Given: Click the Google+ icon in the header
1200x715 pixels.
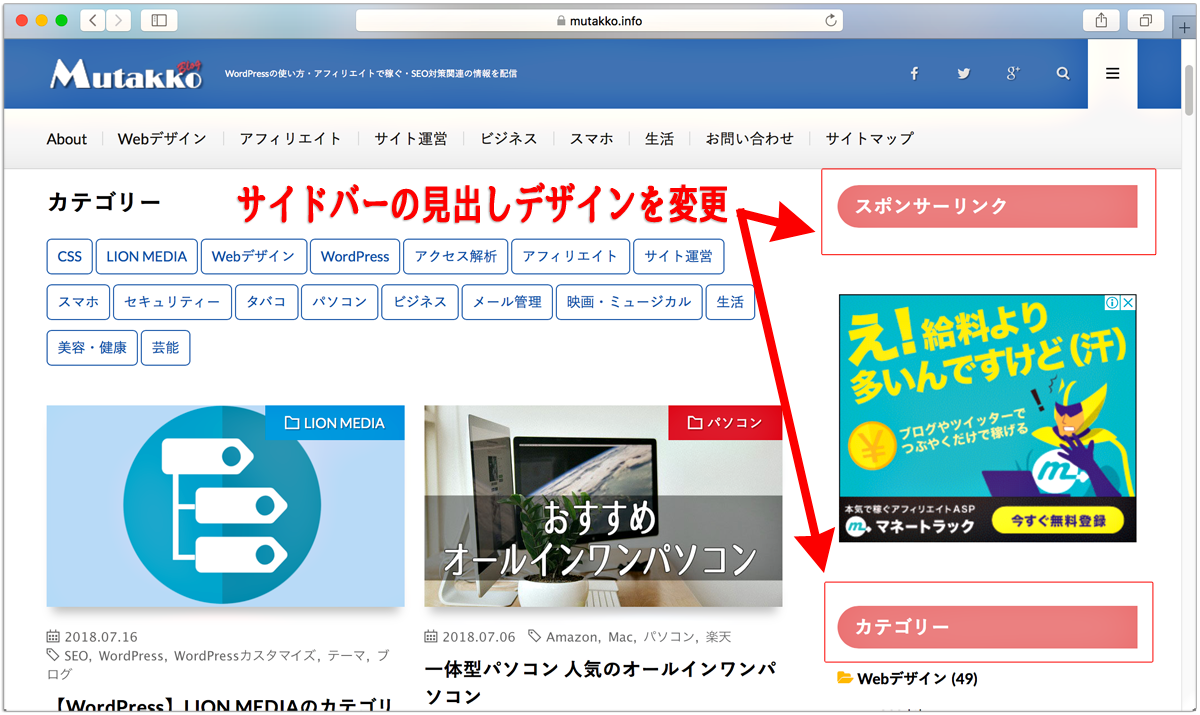Looking at the screenshot, I should click(1013, 73).
